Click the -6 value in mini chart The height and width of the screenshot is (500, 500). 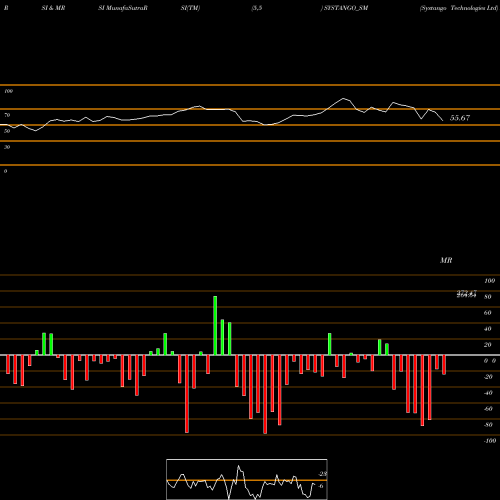click(x=321, y=486)
